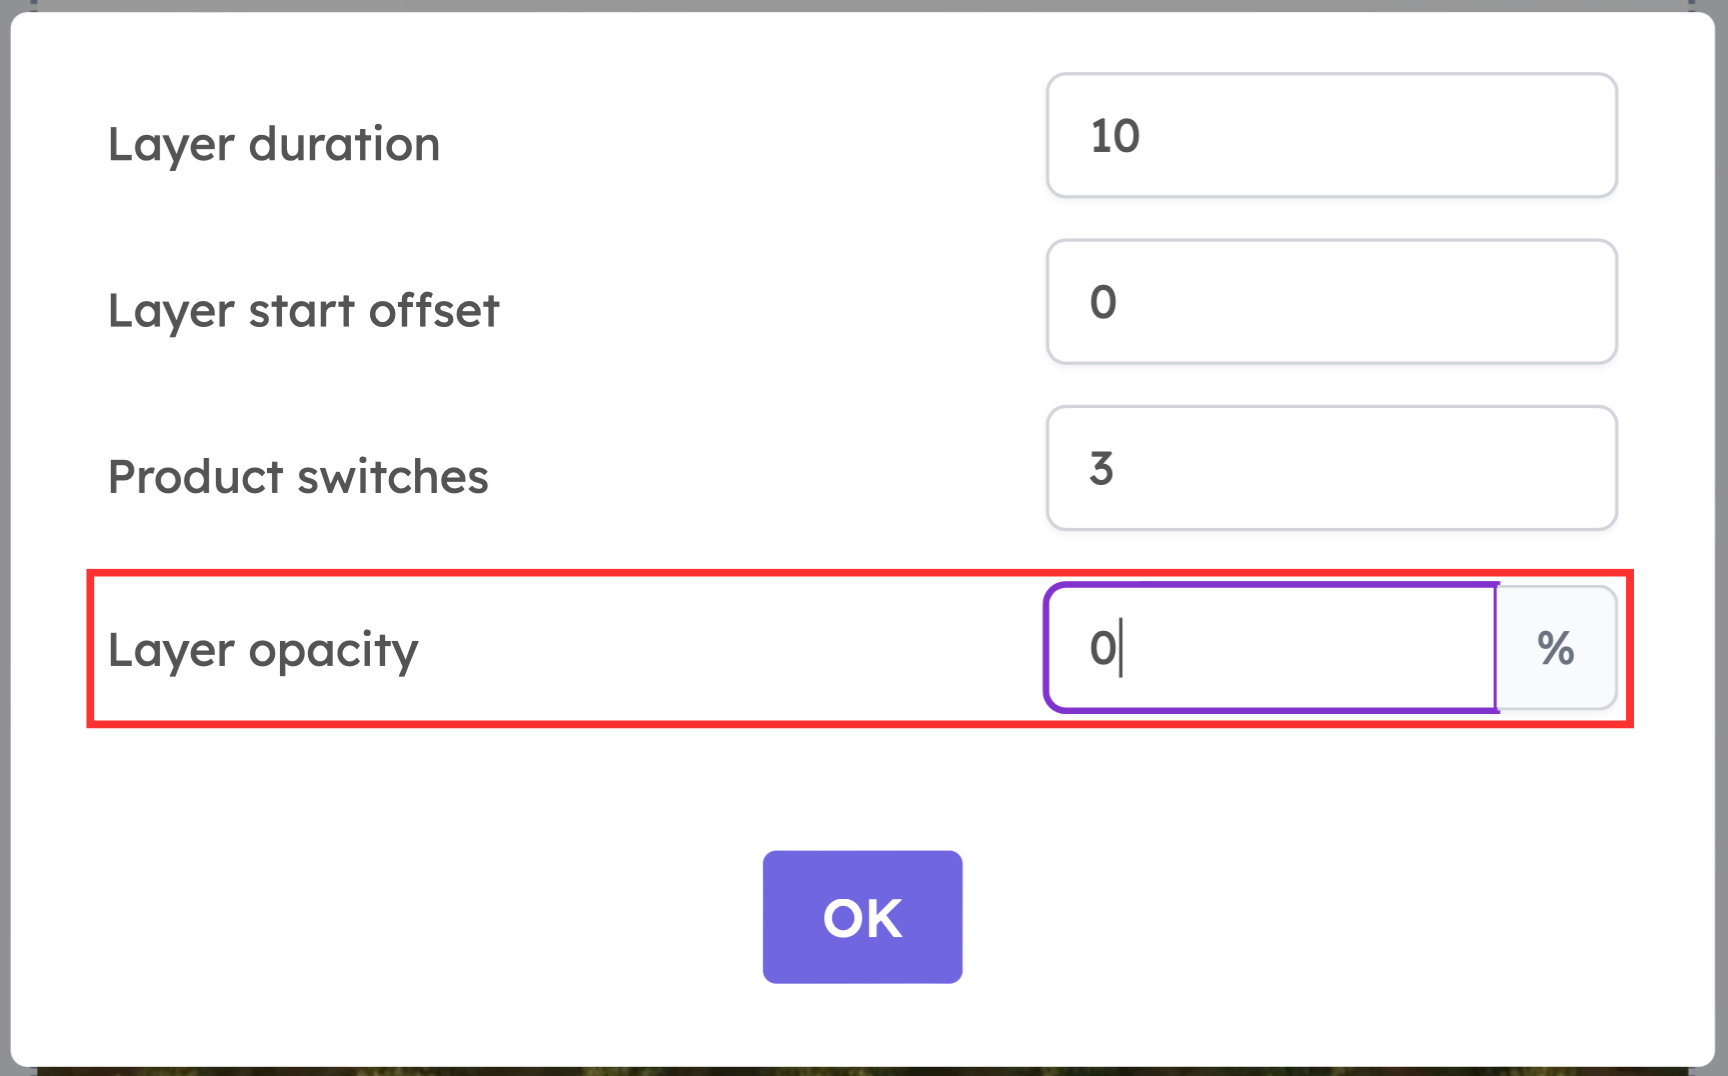This screenshot has width=1728, height=1076.
Task: Click into the Product switches field
Action: tap(1331, 468)
